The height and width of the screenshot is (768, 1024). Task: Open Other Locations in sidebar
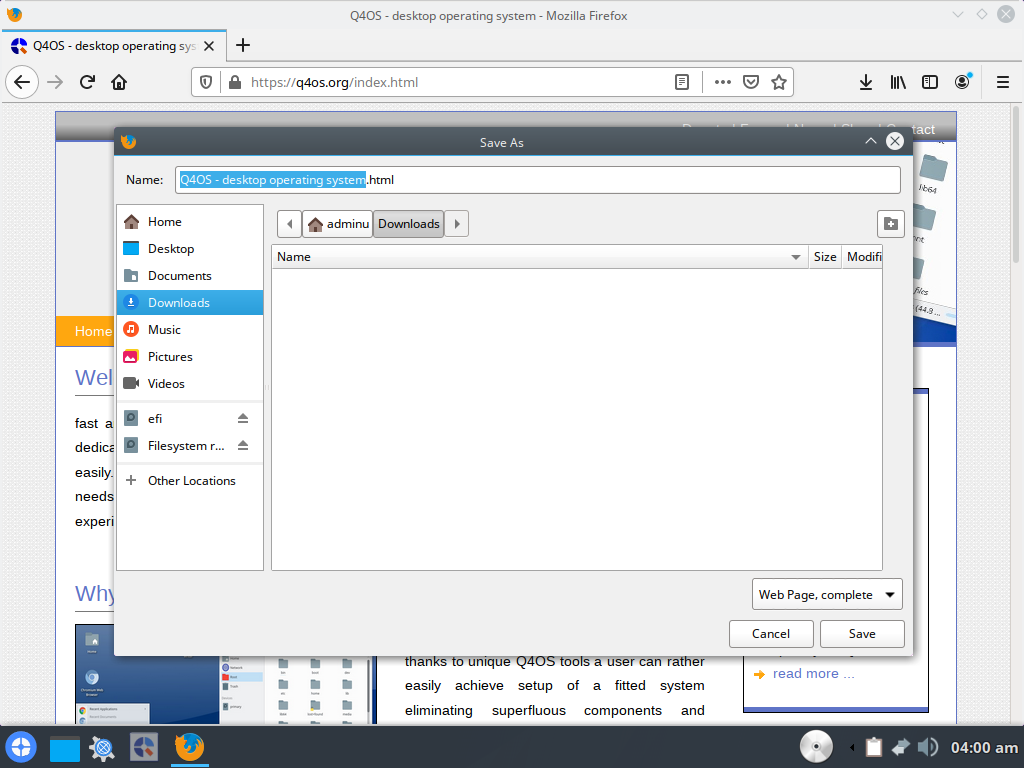(190, 481)
